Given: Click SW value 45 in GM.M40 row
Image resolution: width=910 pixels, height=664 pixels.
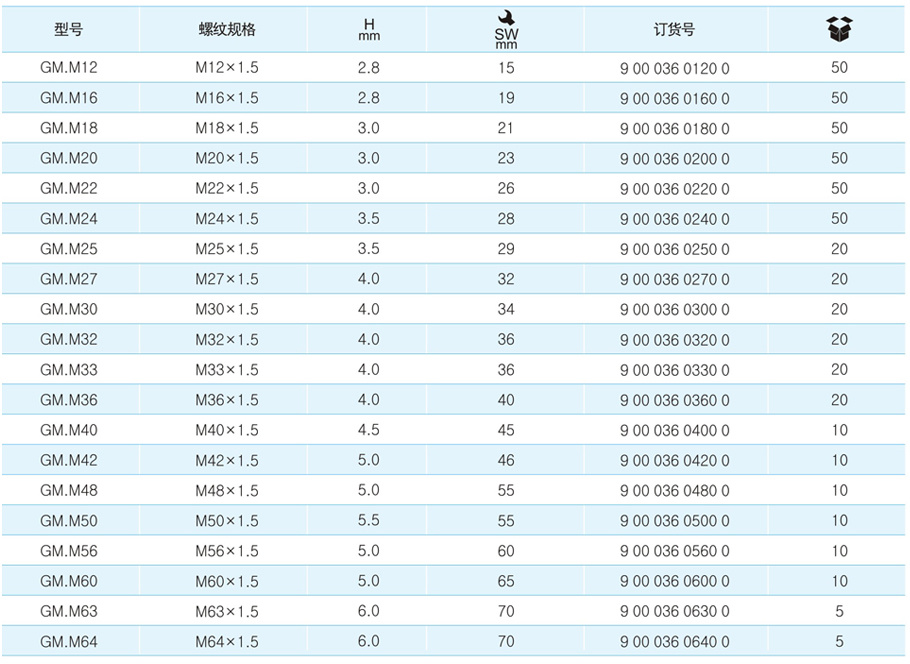Looking at the screenshot, I should click(506, 430).
